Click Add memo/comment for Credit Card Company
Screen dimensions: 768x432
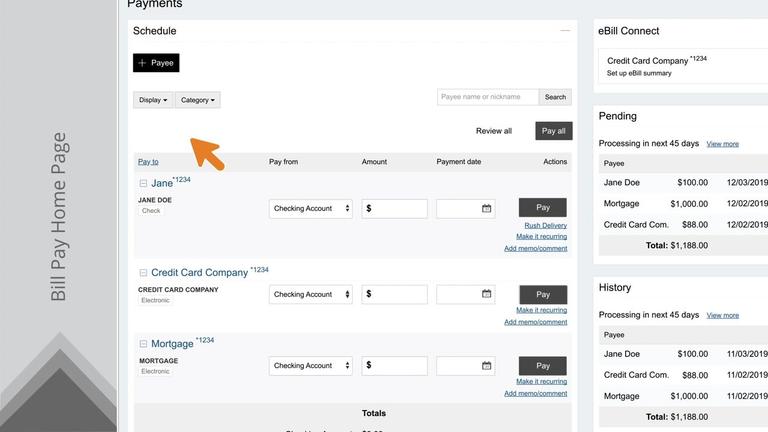535,322
